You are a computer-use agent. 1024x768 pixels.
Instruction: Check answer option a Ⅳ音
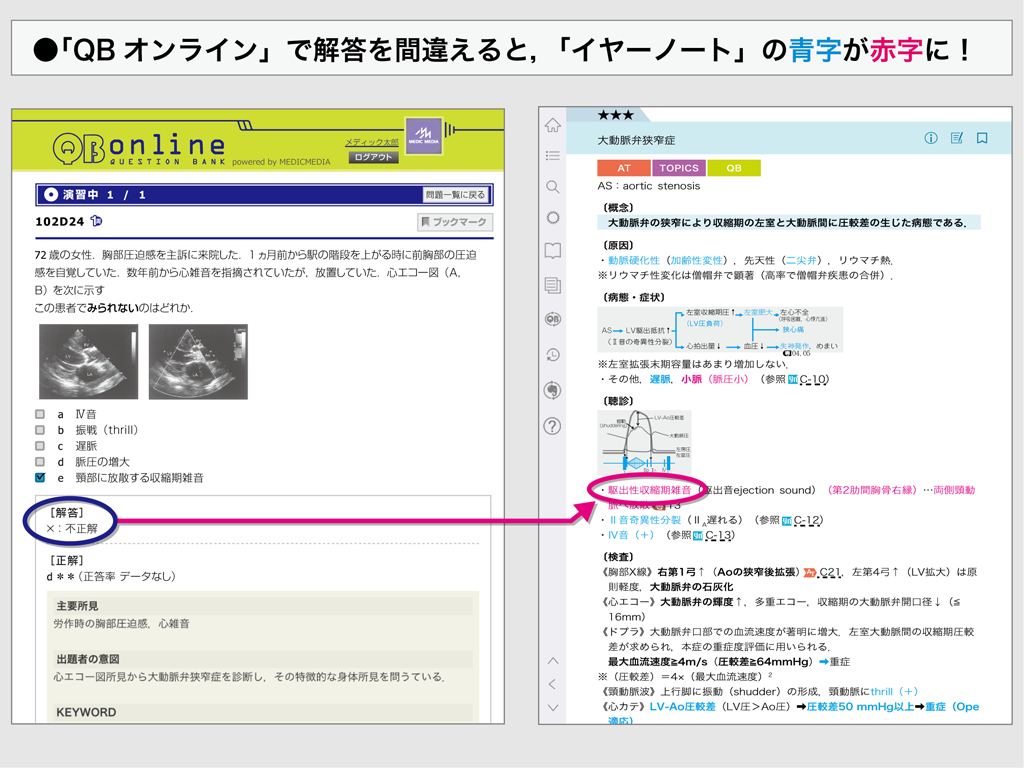[40, 414]
